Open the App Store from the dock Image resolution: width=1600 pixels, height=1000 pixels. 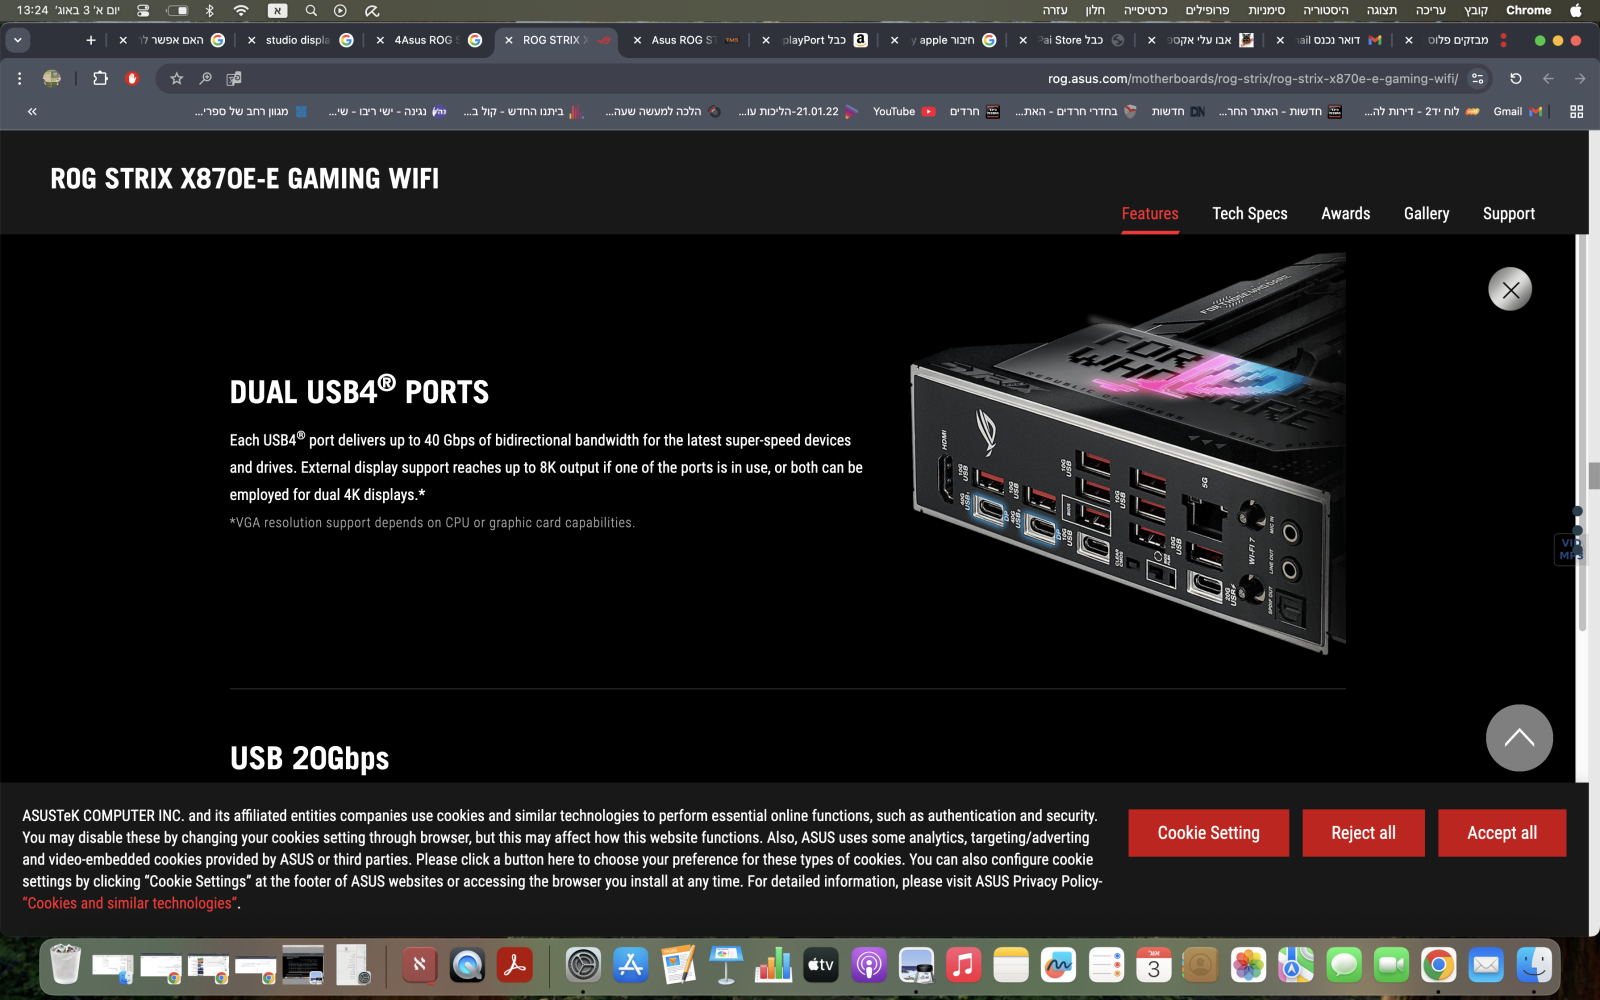(x=630, y=965)
